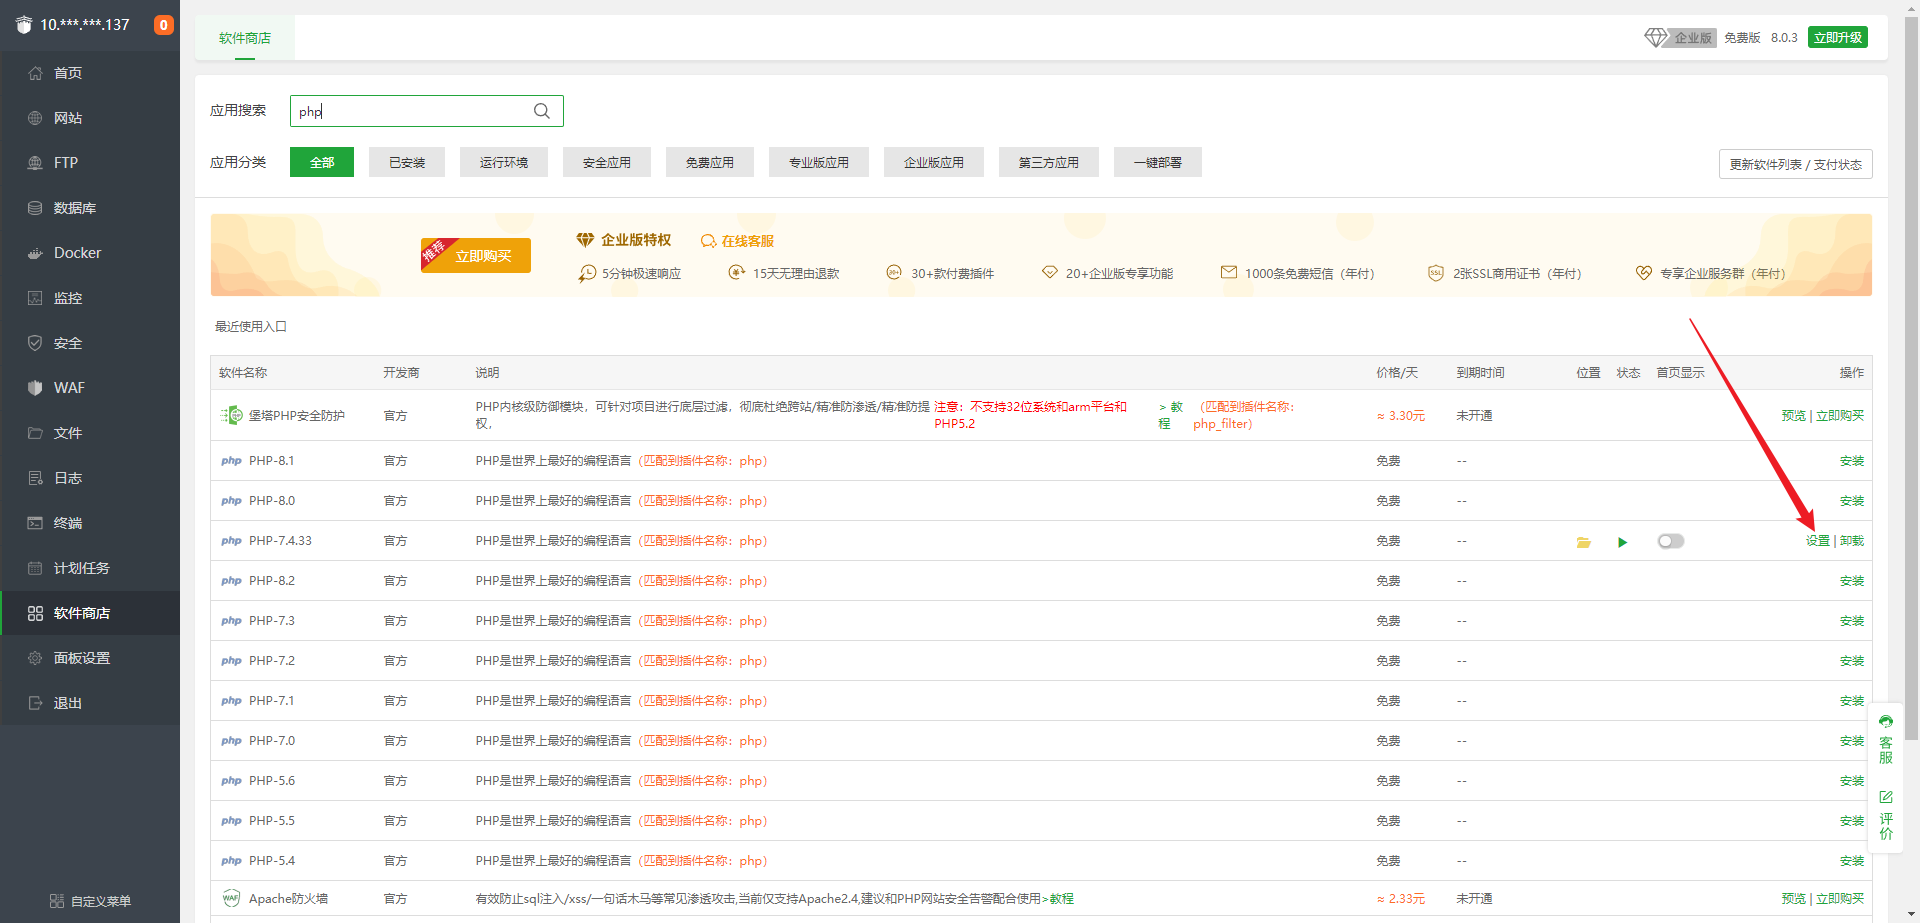Select the 安全应用 category filter
Screen dimensions: 1920x923
pyautogui.click(x=607, y=162)
